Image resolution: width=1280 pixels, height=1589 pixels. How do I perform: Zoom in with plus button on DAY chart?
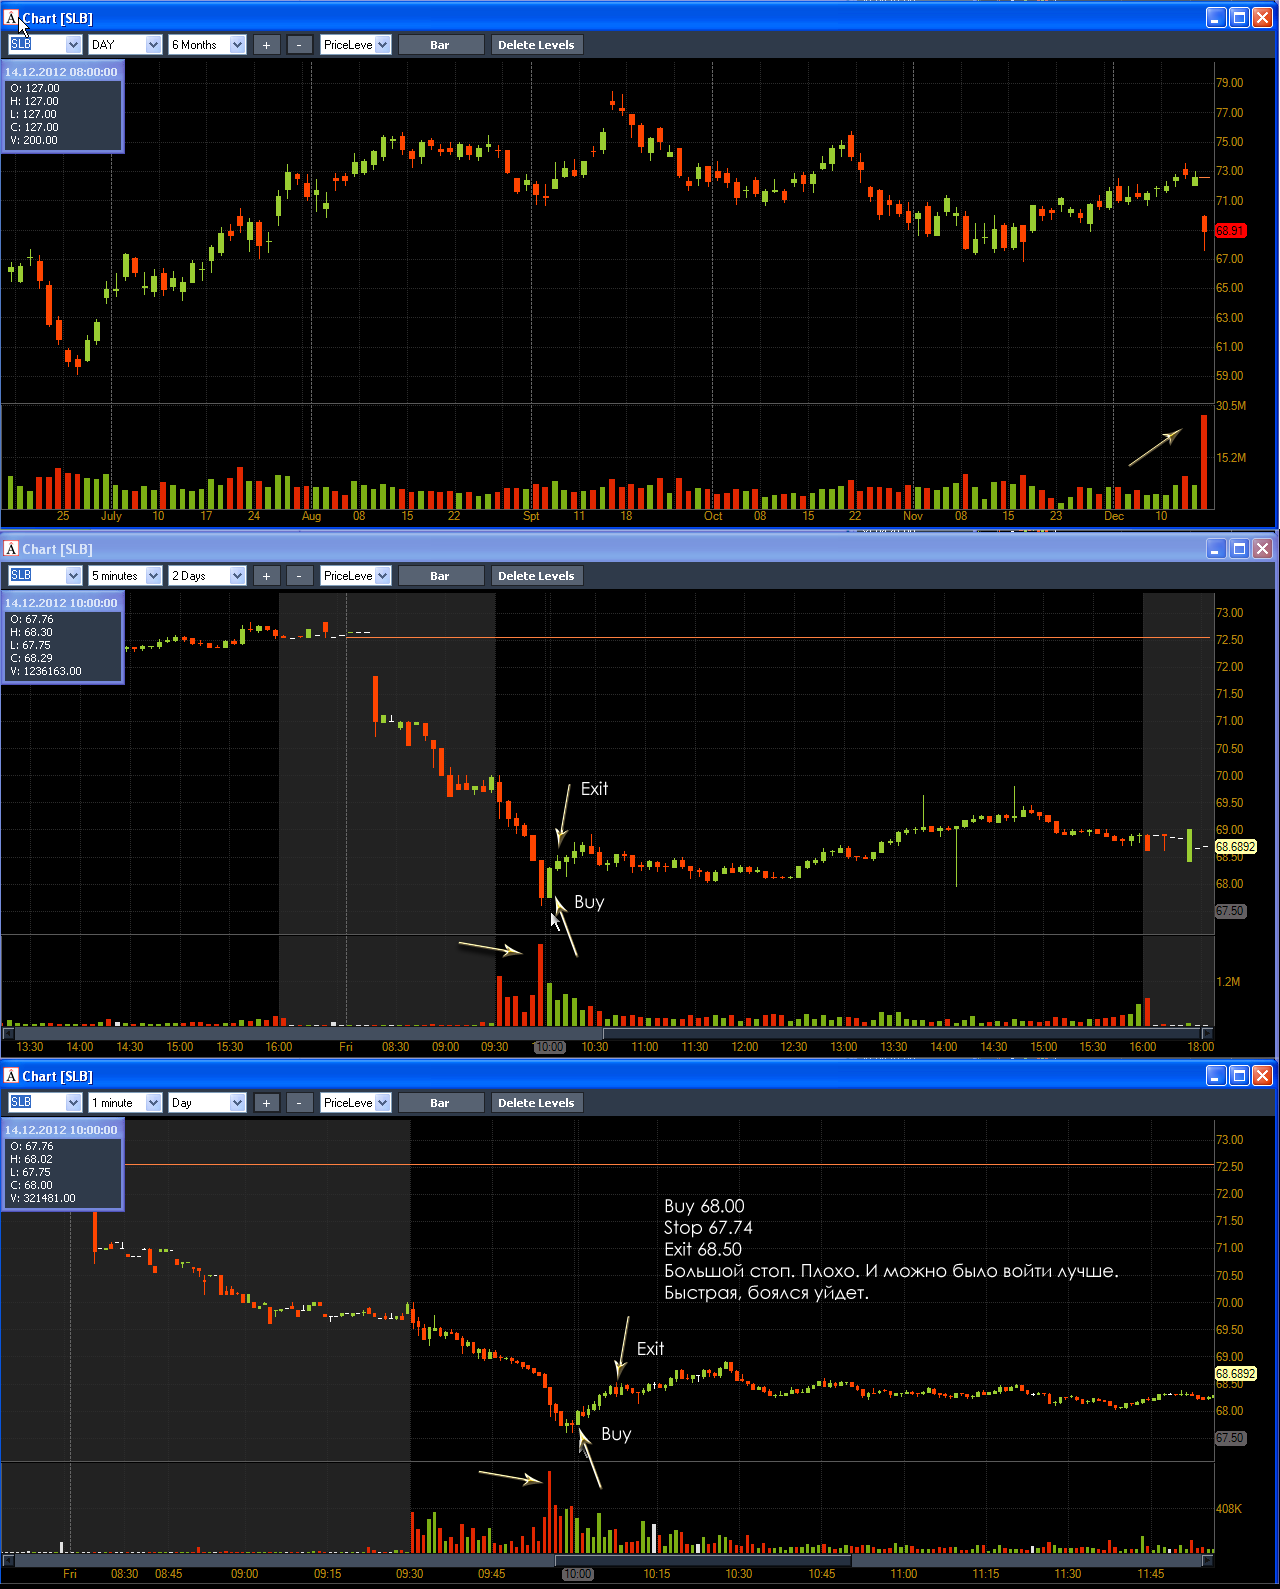(x=266, y=45)
